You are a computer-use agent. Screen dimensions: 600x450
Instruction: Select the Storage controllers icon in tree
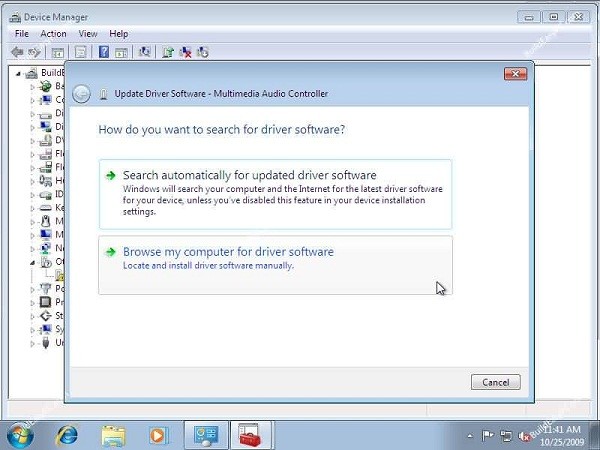click(x=46, y=316)
